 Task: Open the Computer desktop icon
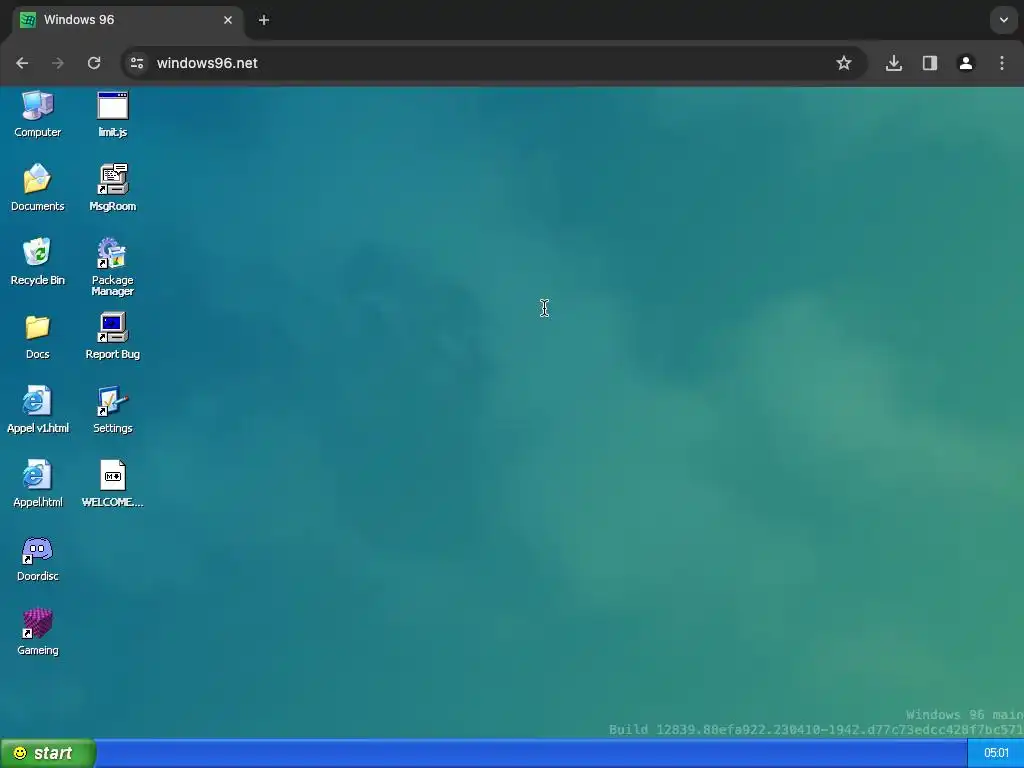click(37, 114)
